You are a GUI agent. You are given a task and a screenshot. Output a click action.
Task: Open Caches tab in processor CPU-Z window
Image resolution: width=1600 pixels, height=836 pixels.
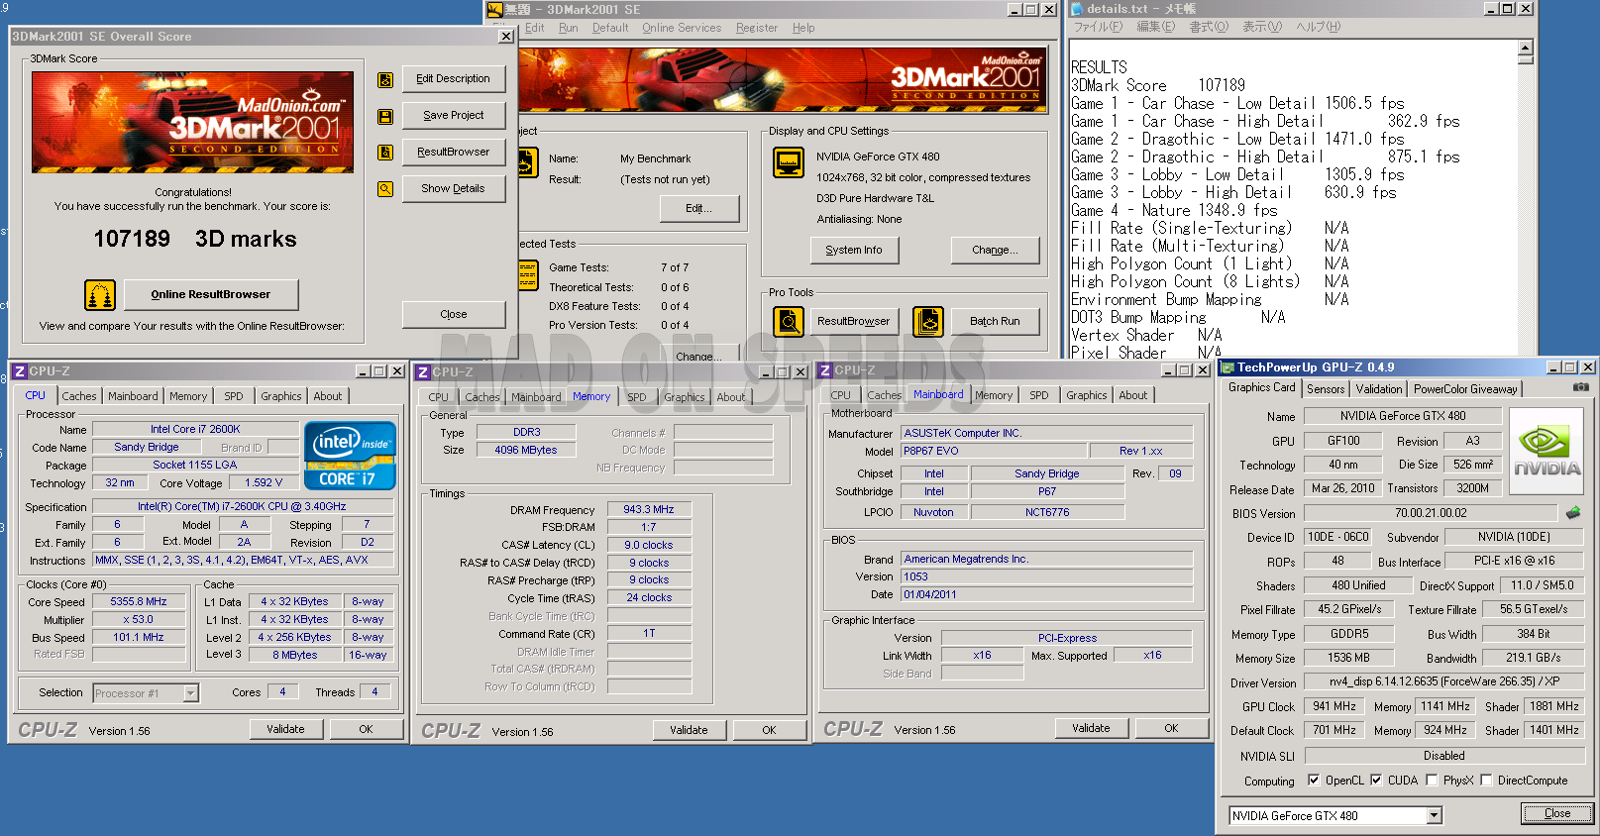point(79,396)
